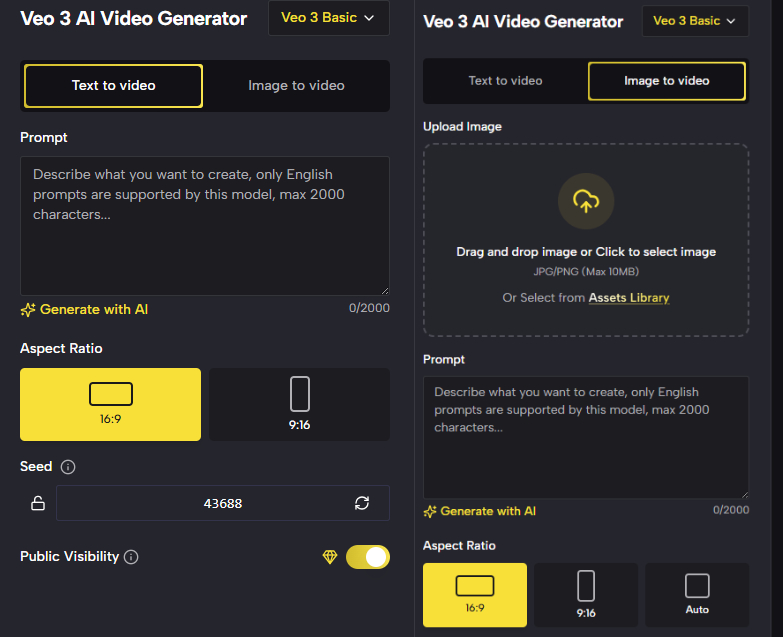Click the Public Visibility info icon
783x637 pixels.
[131, 557]
